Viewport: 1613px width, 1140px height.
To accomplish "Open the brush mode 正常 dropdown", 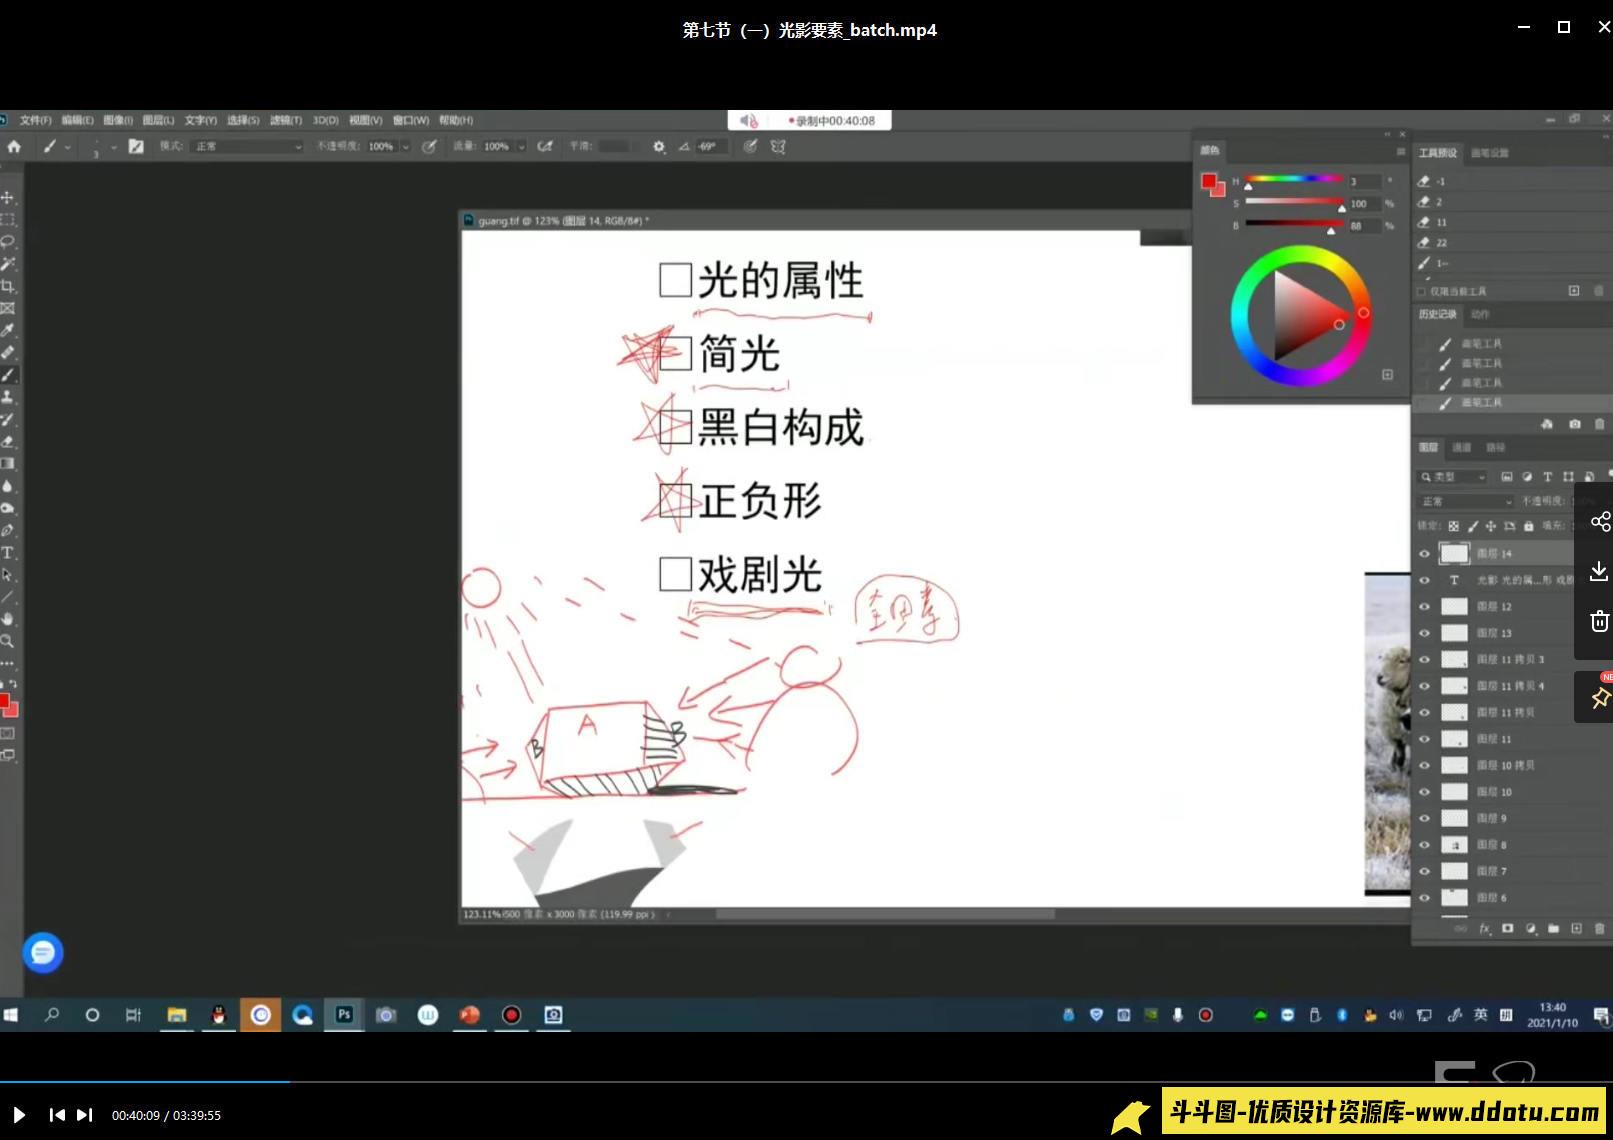I will click(248, 146).
